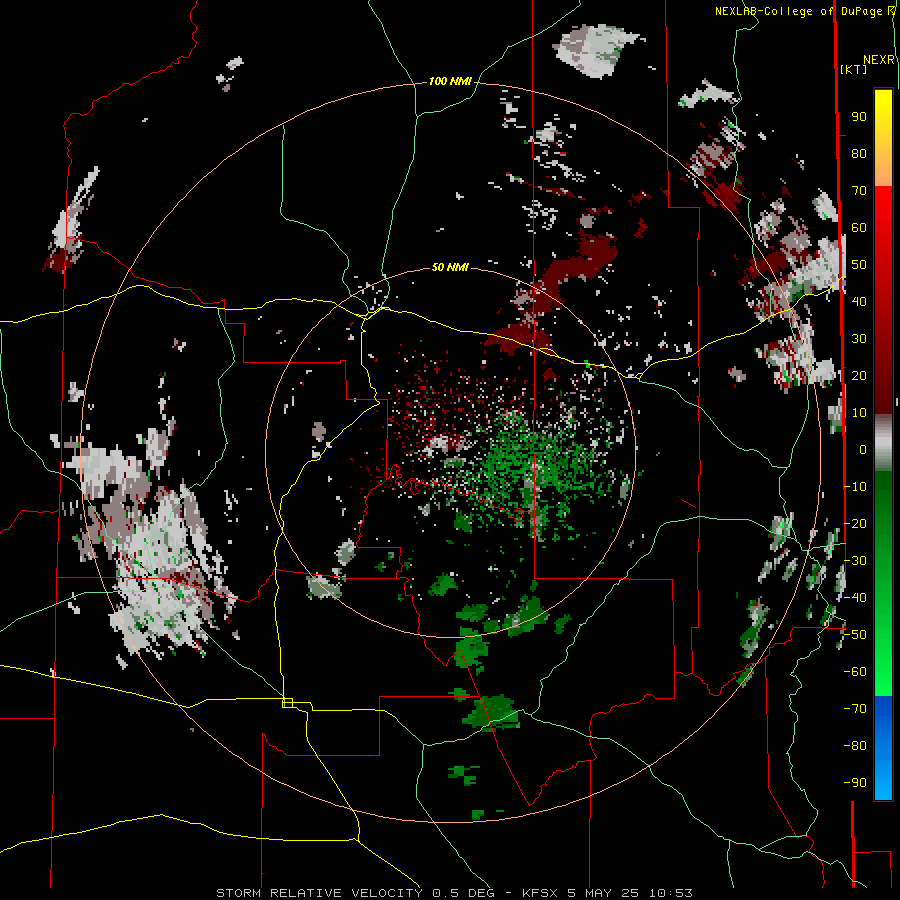The image size is (900, 900).
Task: Select the "NEXLAB-College of DuPage" header text
Action: click(800, 11)
